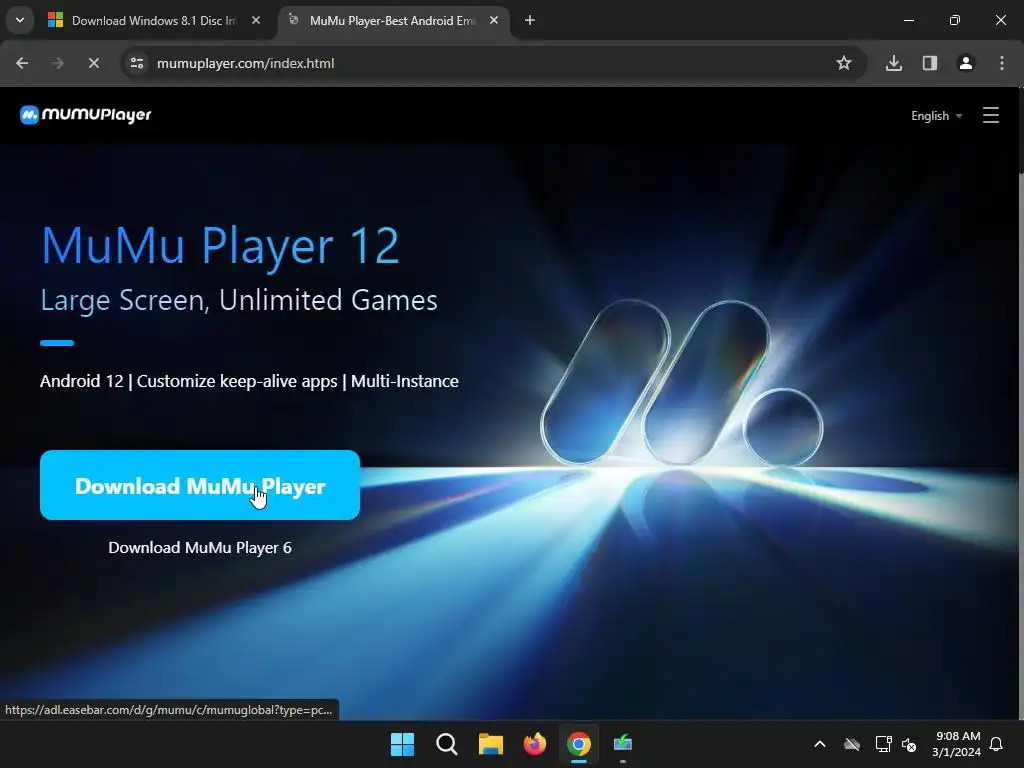View site information icon in address bar

(137, 63)
